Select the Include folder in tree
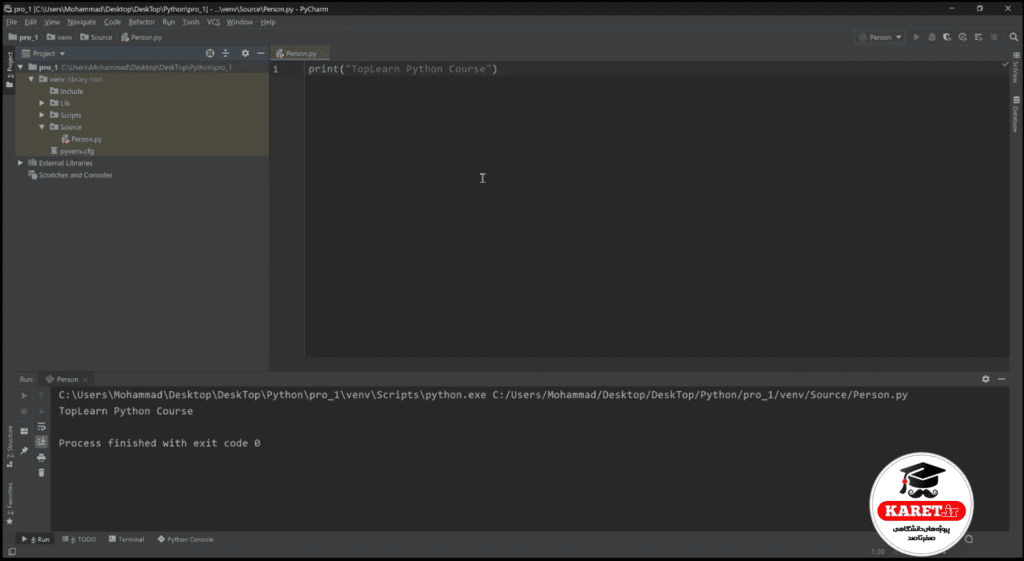The height and width of the screenshot is (561, 1024). tap(67, 91)
